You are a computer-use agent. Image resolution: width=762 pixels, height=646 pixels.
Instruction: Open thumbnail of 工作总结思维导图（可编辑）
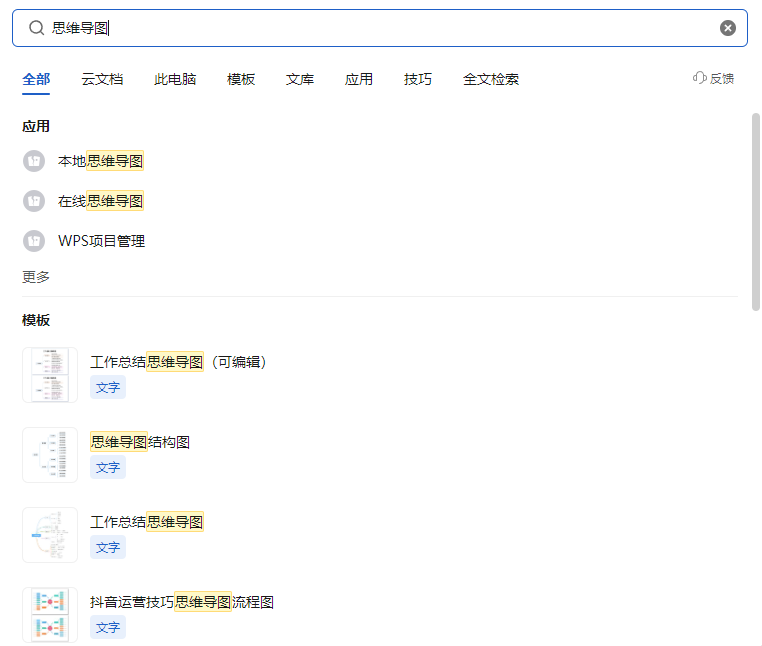tap(50, 375)
